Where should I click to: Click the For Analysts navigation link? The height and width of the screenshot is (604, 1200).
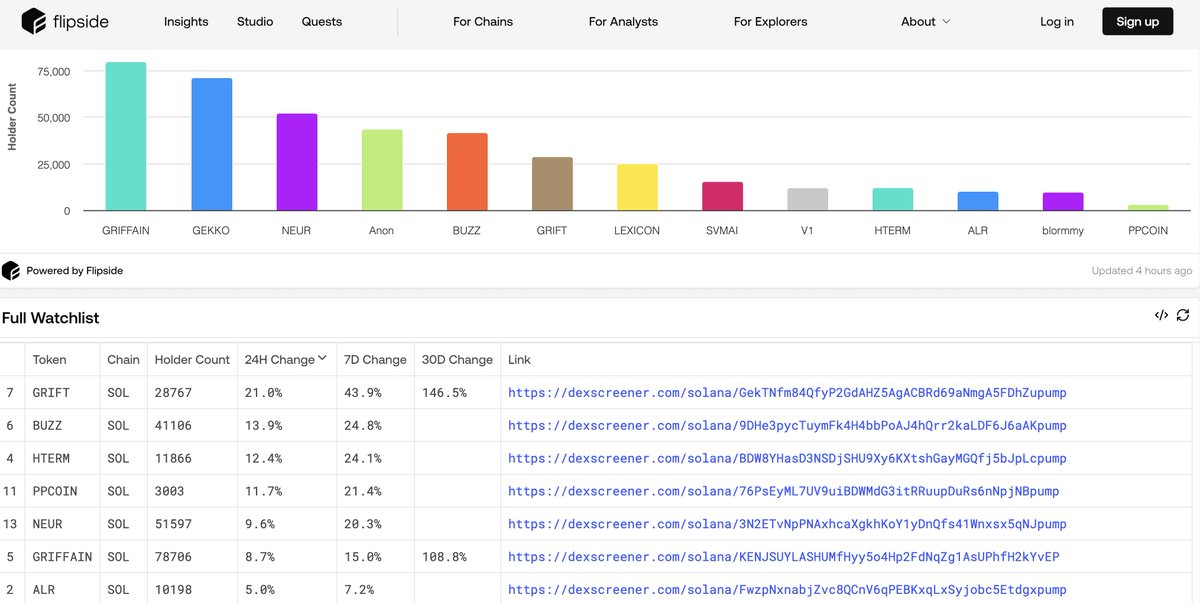tap(623, 21)
